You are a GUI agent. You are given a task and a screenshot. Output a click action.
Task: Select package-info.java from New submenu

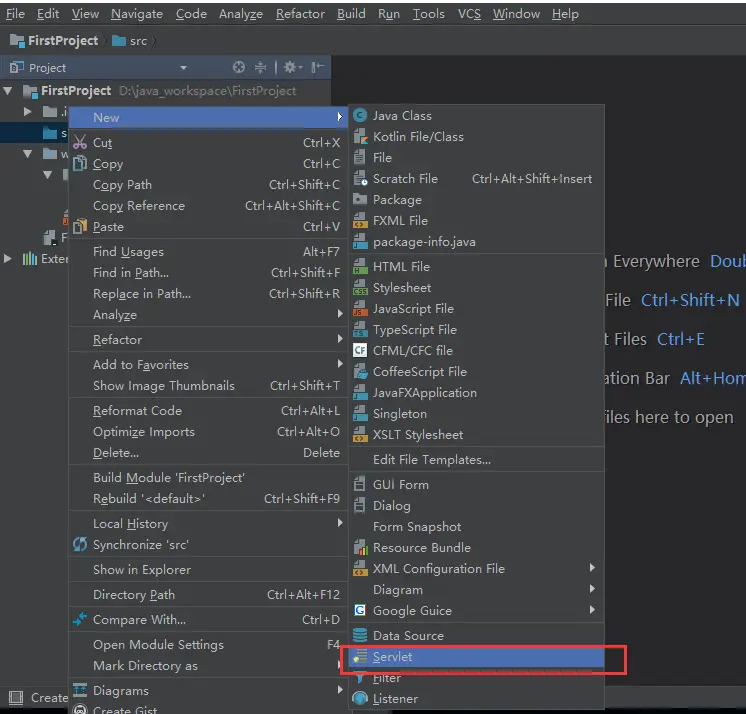coord(477,242)
